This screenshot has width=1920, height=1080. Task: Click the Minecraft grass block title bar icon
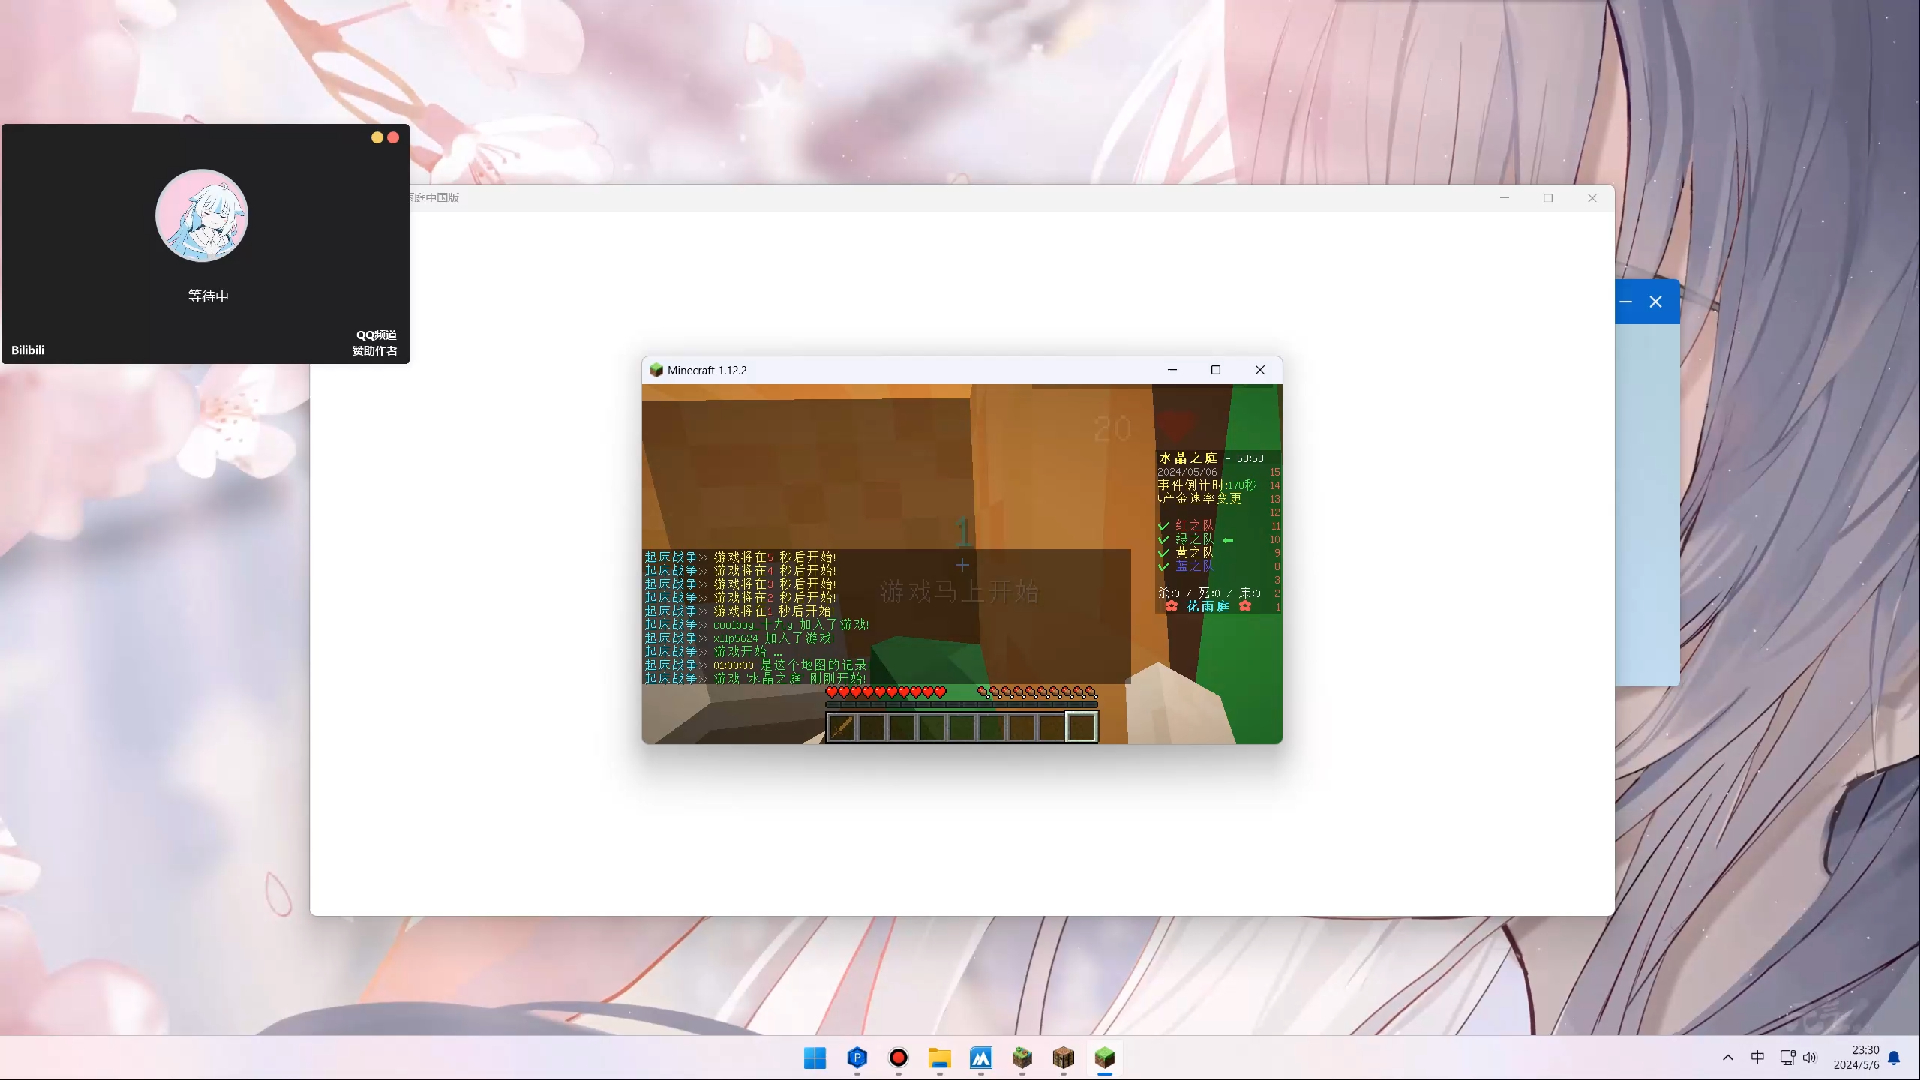pyautogui.click(x=656, y=370)
